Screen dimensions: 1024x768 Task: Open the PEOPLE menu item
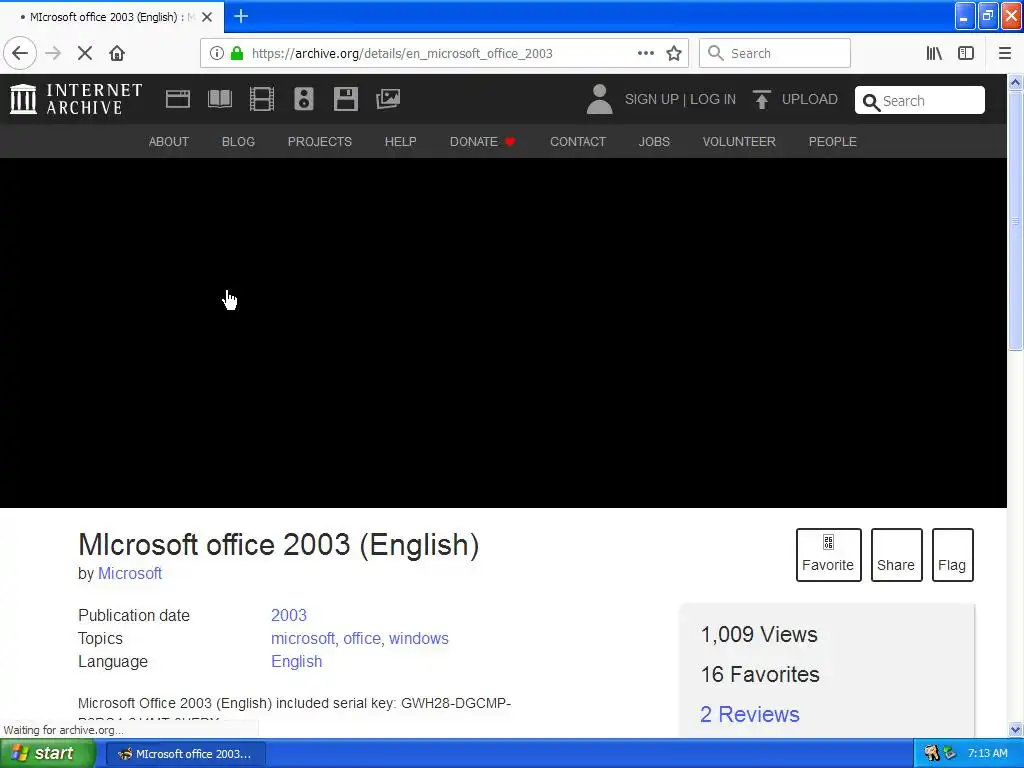tap(833, 142)
